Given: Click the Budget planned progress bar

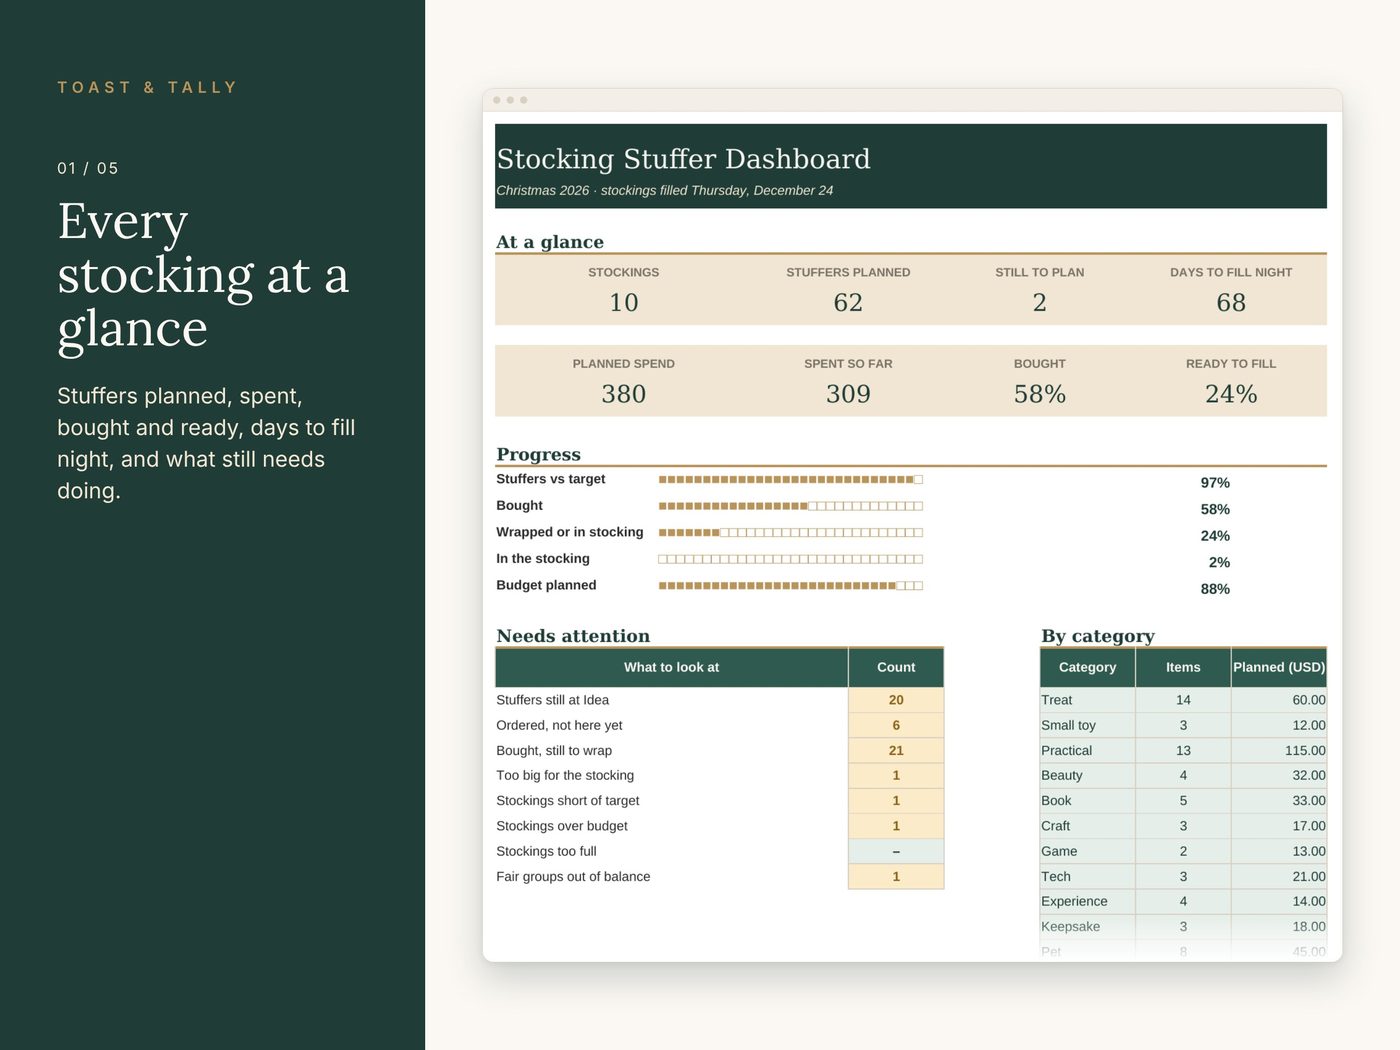Looking at the screenshot, I should coord(790,586).
